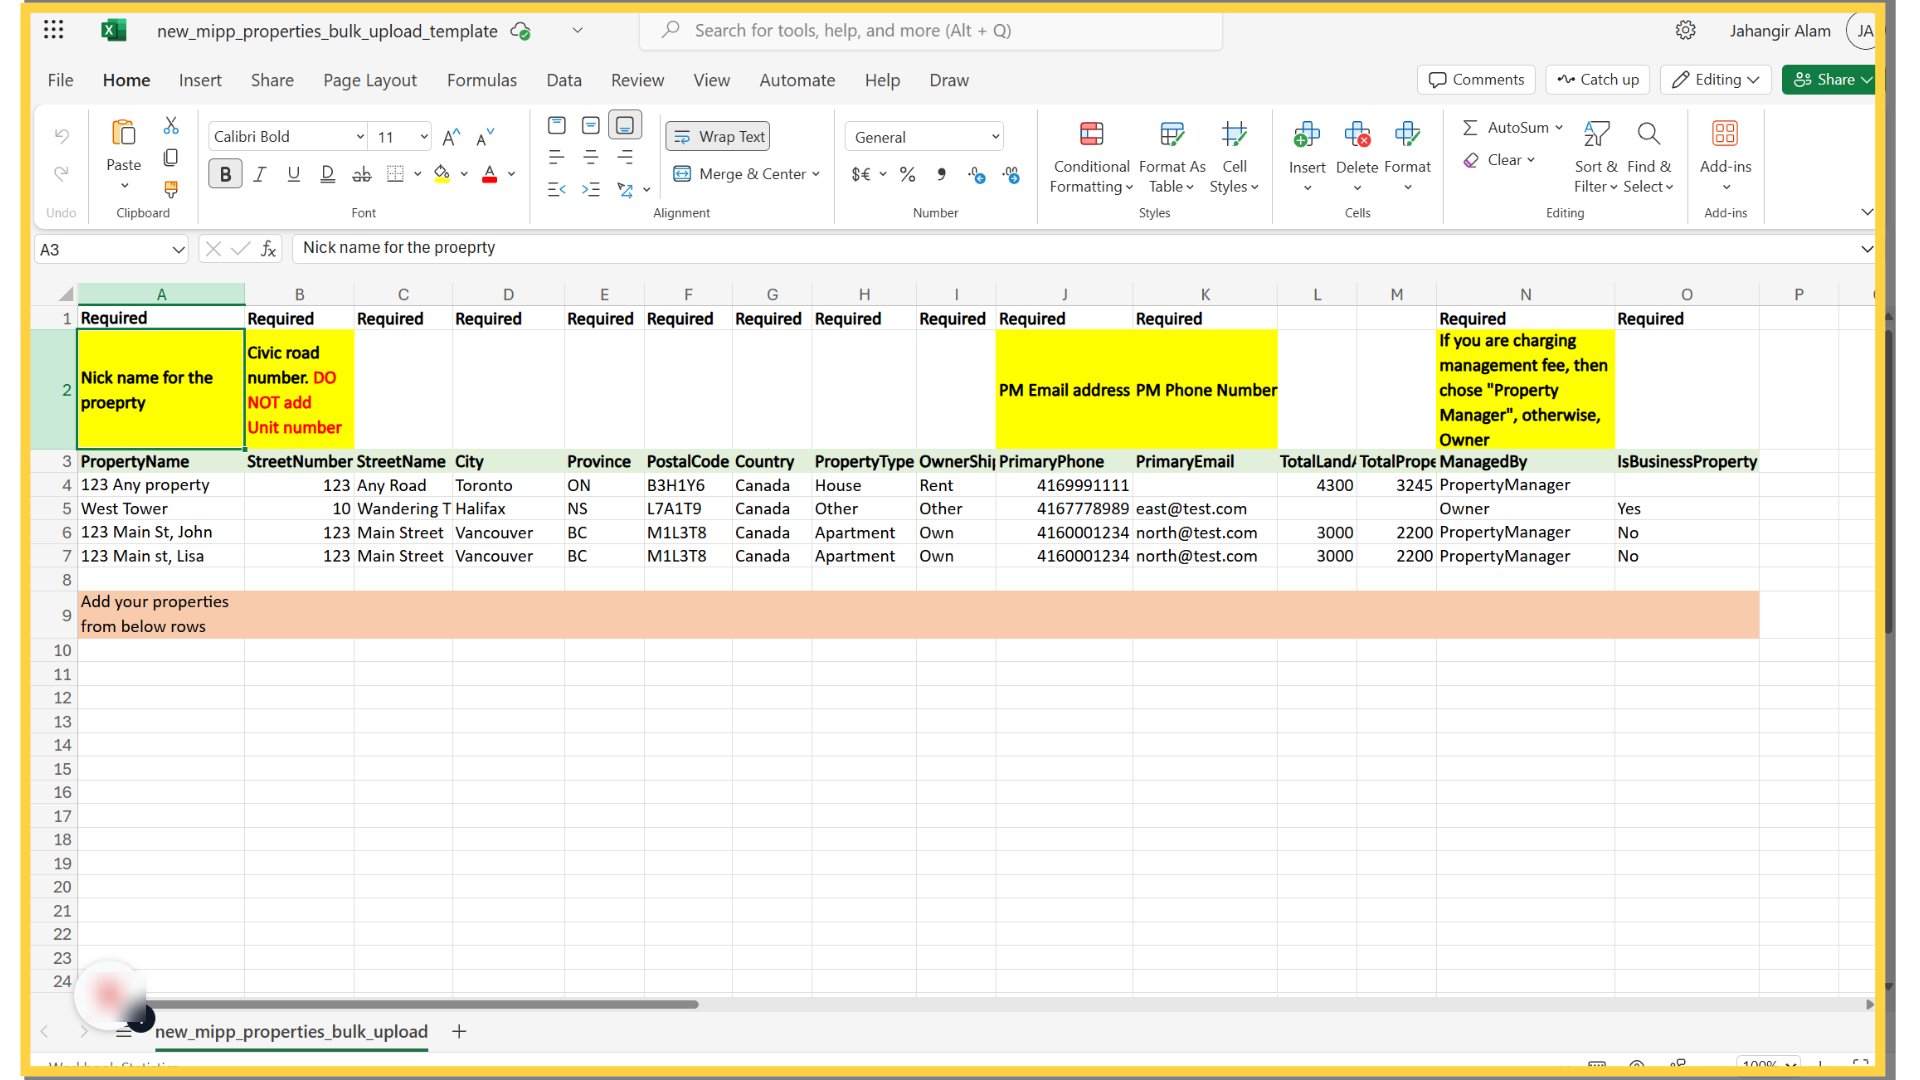Open the Sort & Filter button
This screenshot has width=1920, height=1080.
pos(1596,158)
